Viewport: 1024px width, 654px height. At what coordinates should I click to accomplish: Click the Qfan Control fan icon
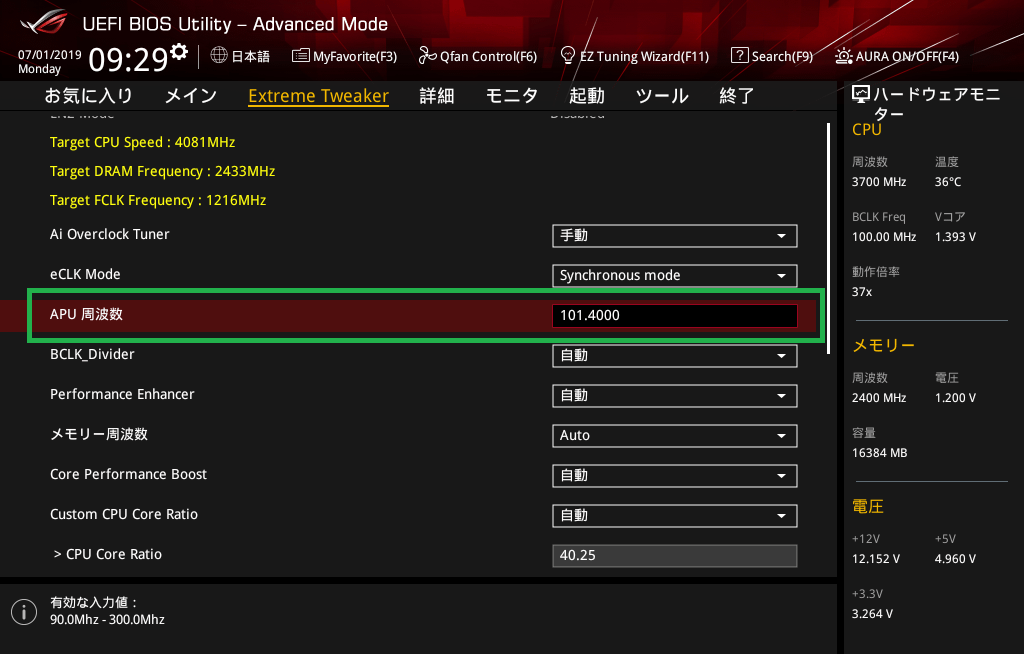[427, 56]
